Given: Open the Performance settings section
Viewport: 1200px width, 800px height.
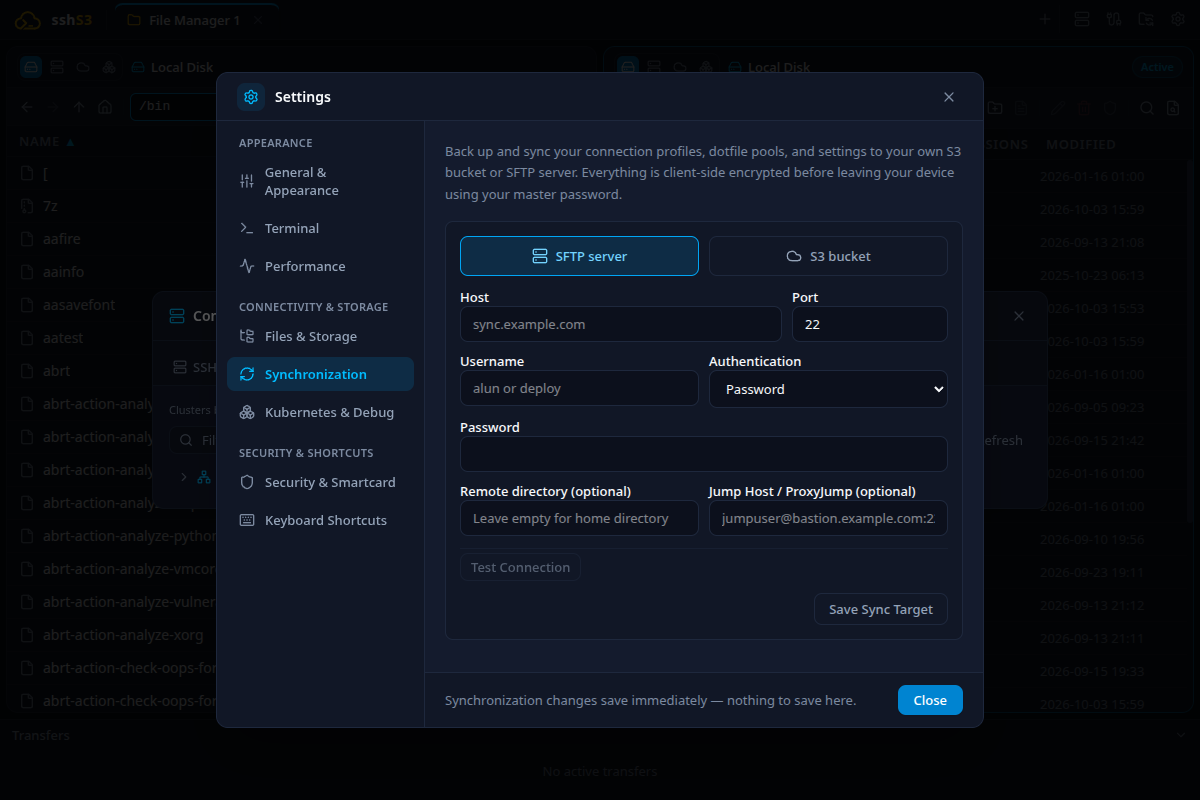Looking at the screenshot, I should tap(320, 266).
